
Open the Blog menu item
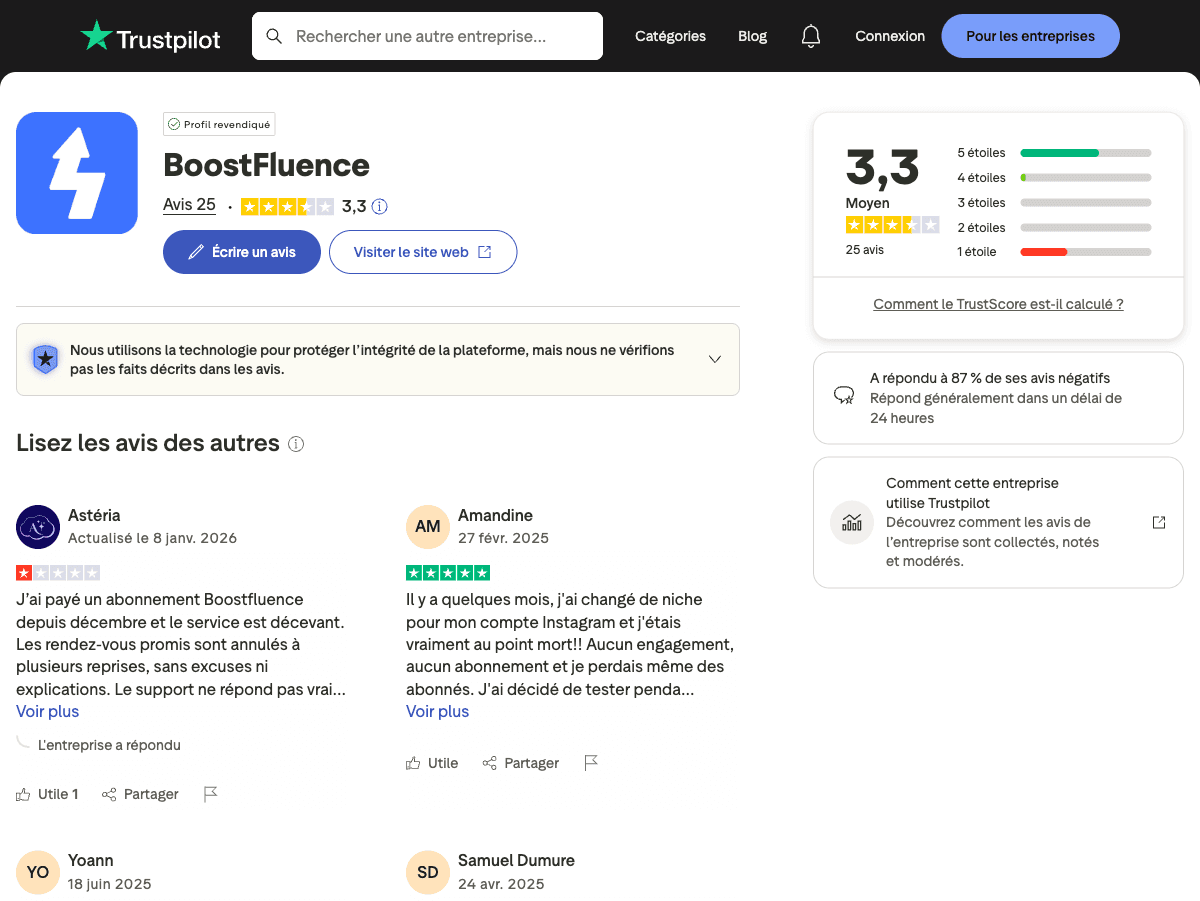point(752,36)
